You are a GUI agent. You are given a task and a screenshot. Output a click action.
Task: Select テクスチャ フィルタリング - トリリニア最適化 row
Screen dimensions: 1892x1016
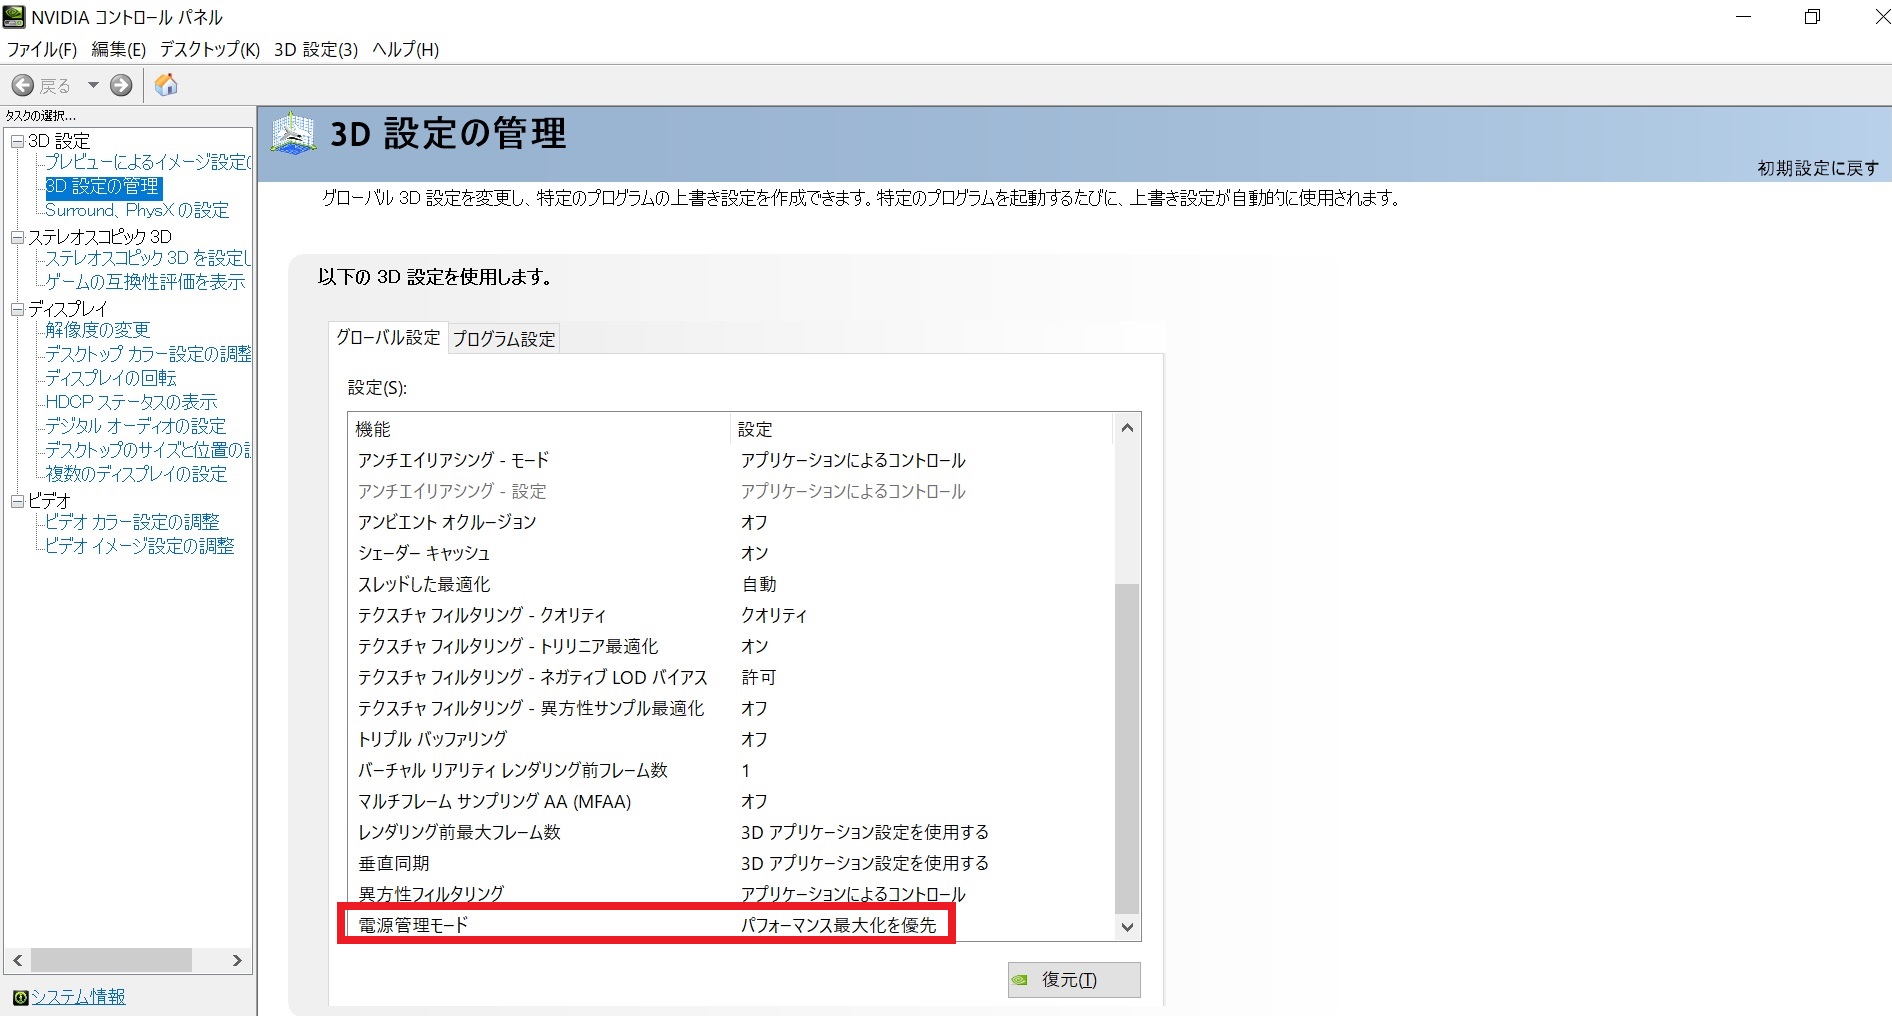point(731,646)
